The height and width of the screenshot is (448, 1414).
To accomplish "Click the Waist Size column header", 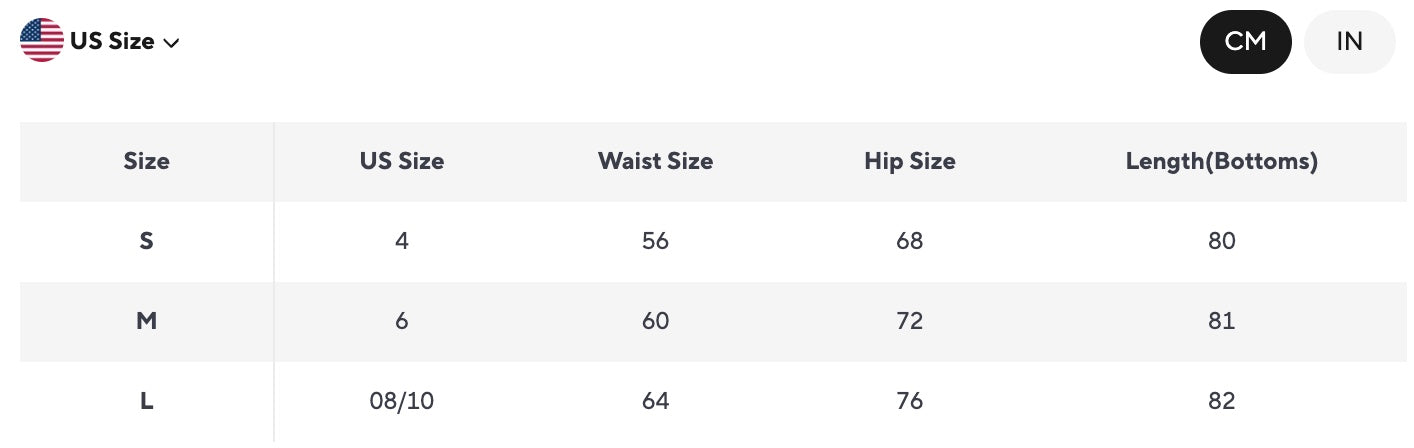I will [656, 161].
